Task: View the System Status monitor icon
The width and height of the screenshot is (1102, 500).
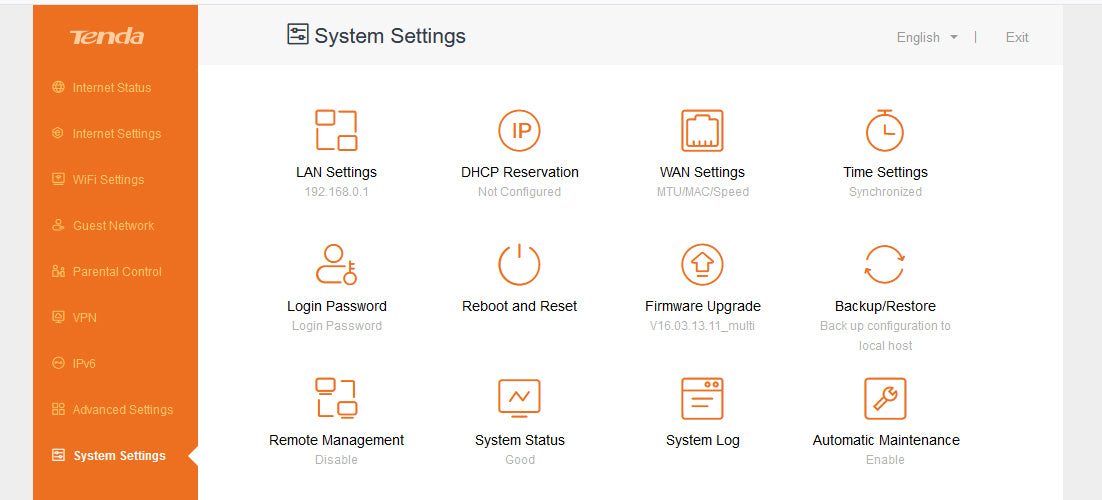Action: [519, 398]
